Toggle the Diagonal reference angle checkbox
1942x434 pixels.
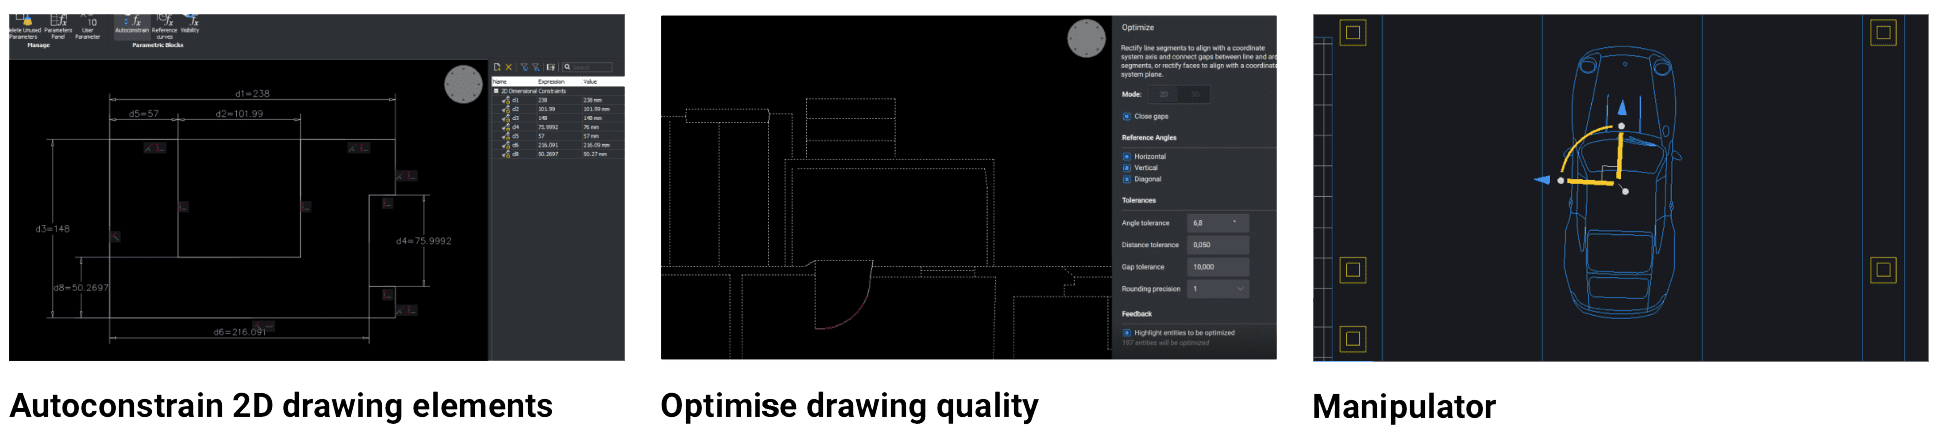click(x=1127, y=179)
